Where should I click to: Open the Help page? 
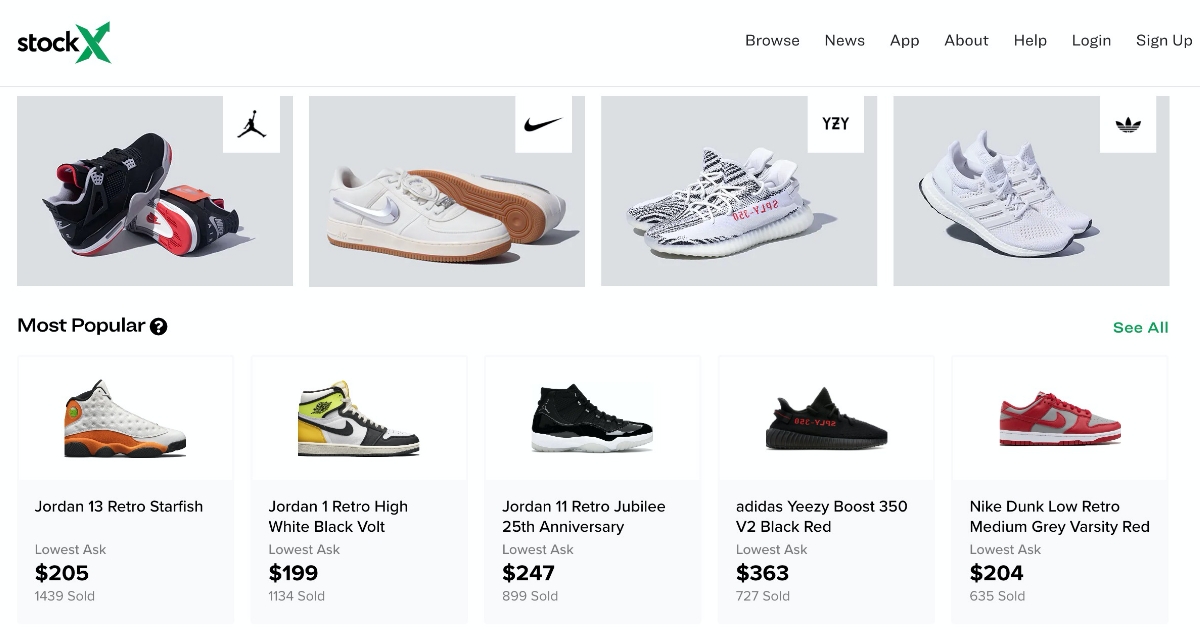point(1030,41)
